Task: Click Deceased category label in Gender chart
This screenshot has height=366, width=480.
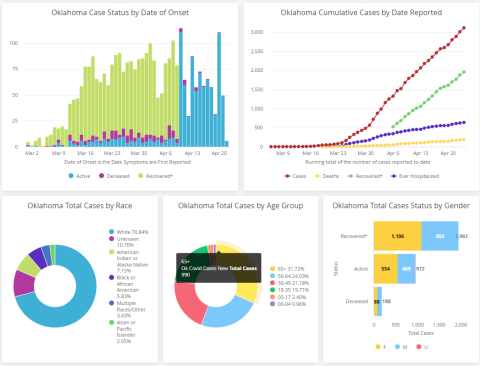Action: coord(357,301)
